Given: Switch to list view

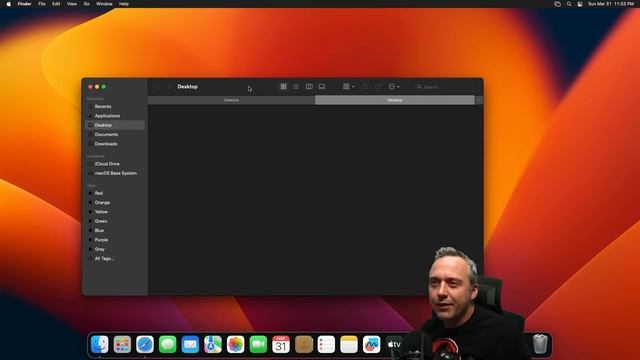Looking at the screenshot, I should click(296, 87).
